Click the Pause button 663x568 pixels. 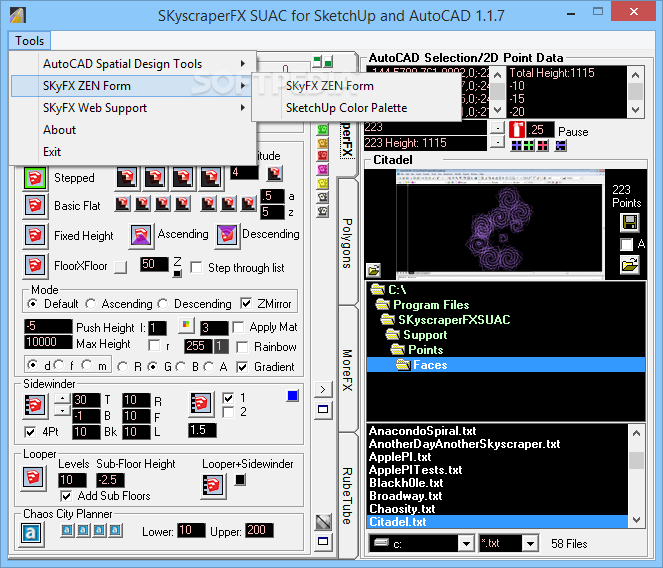click(x=573, y=132)
